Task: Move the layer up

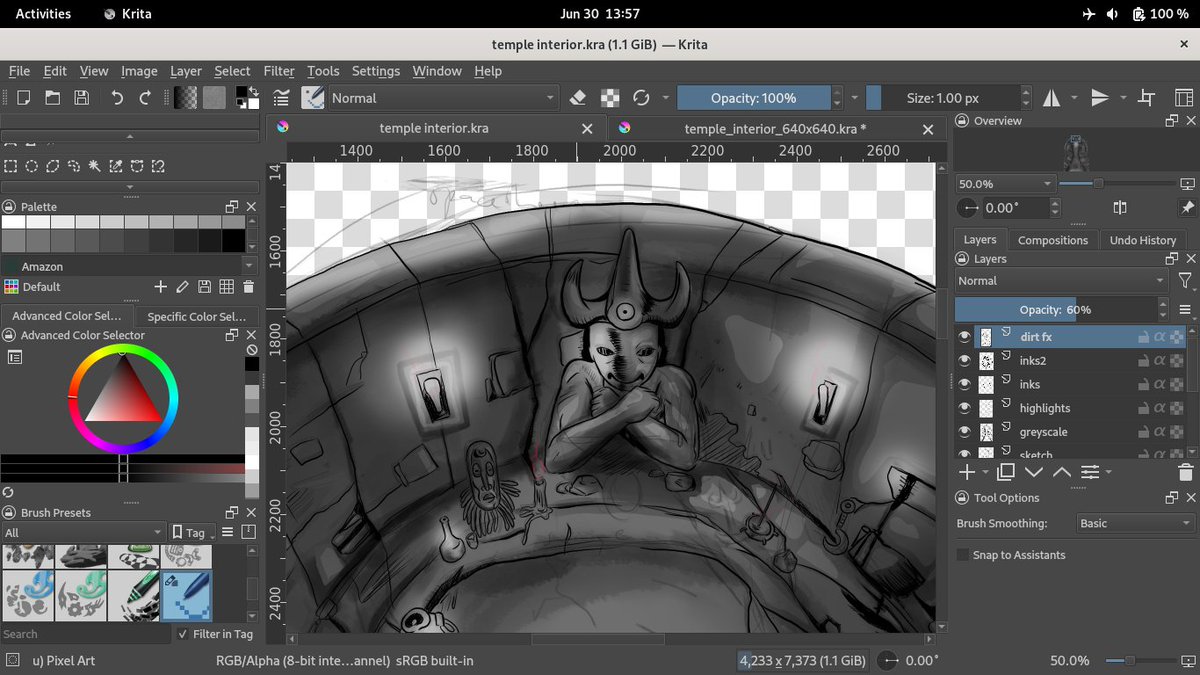Action: pos(1062,472)
